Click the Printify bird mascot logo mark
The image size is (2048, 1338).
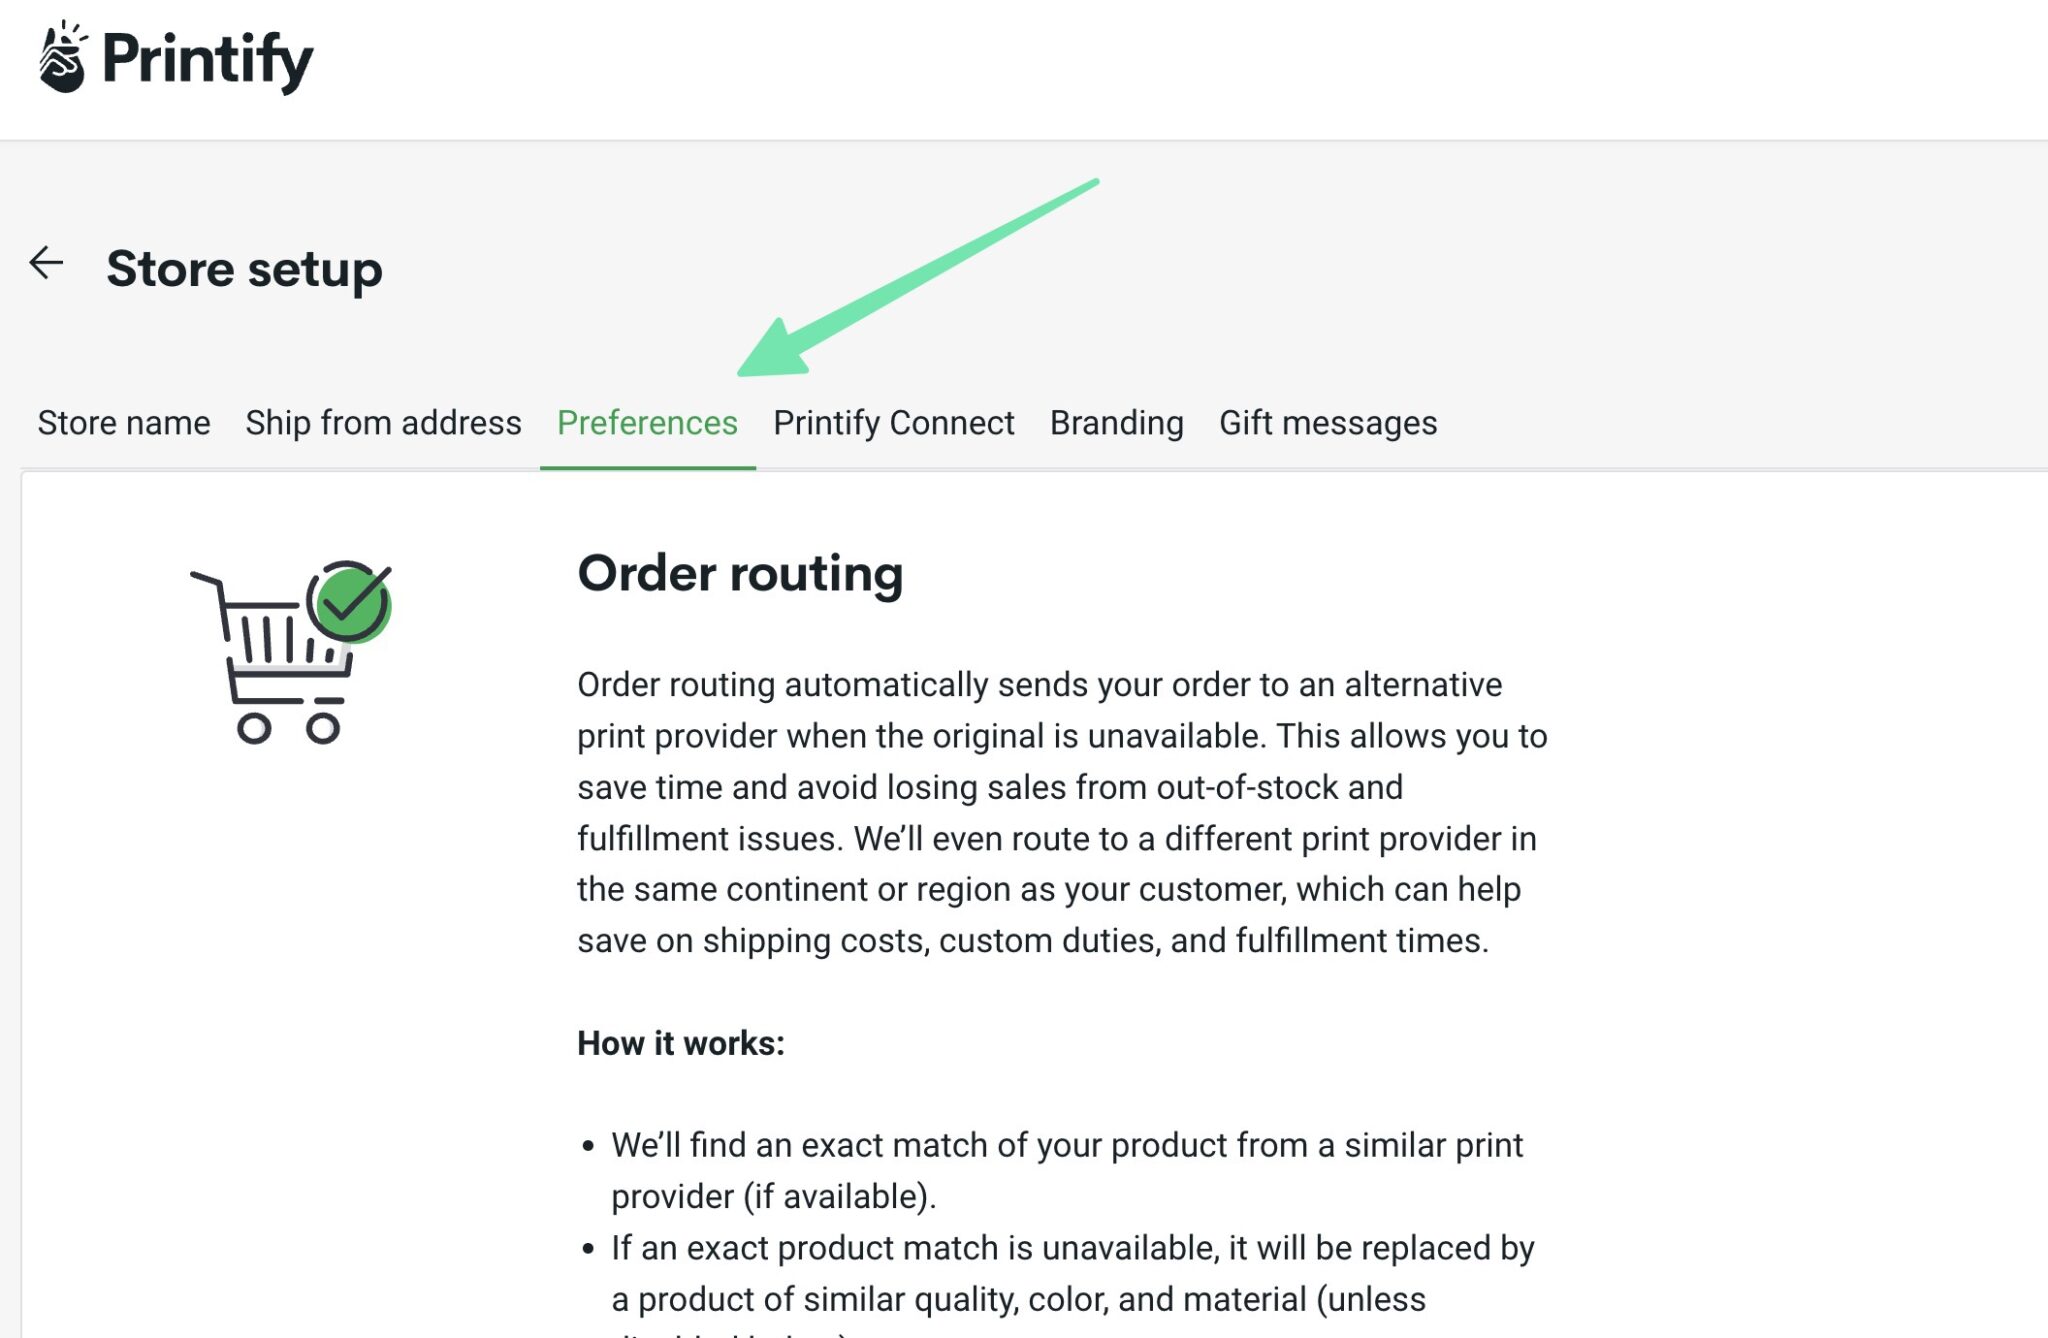(60, 60)
